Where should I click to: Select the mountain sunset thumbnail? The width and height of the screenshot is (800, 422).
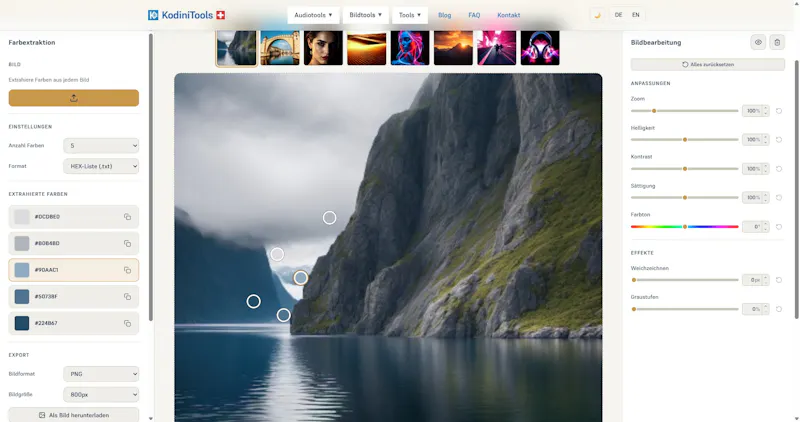[454, 47]
